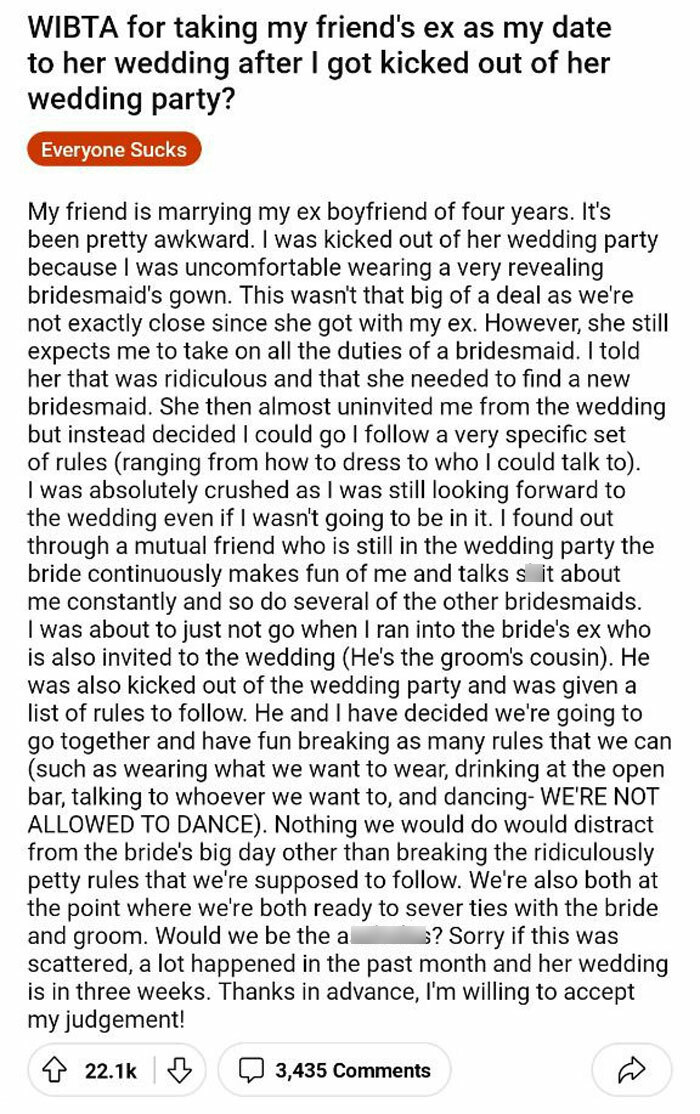Screen dimensions: 700x1114
Task: Downvote the post with the down arrow
Action: [x=179, y=1070]
